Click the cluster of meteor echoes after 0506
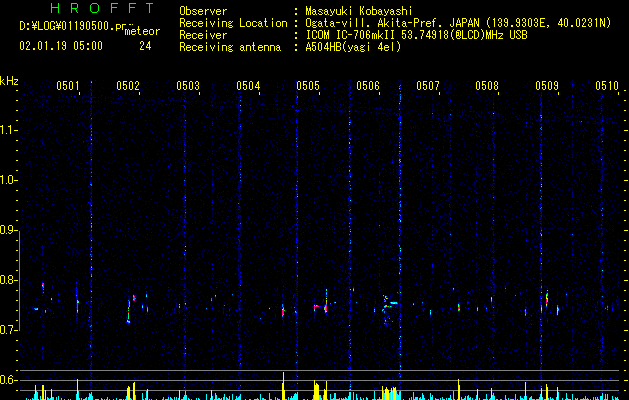The height and width of the screenshot is (400, 629). click(389, 309)
